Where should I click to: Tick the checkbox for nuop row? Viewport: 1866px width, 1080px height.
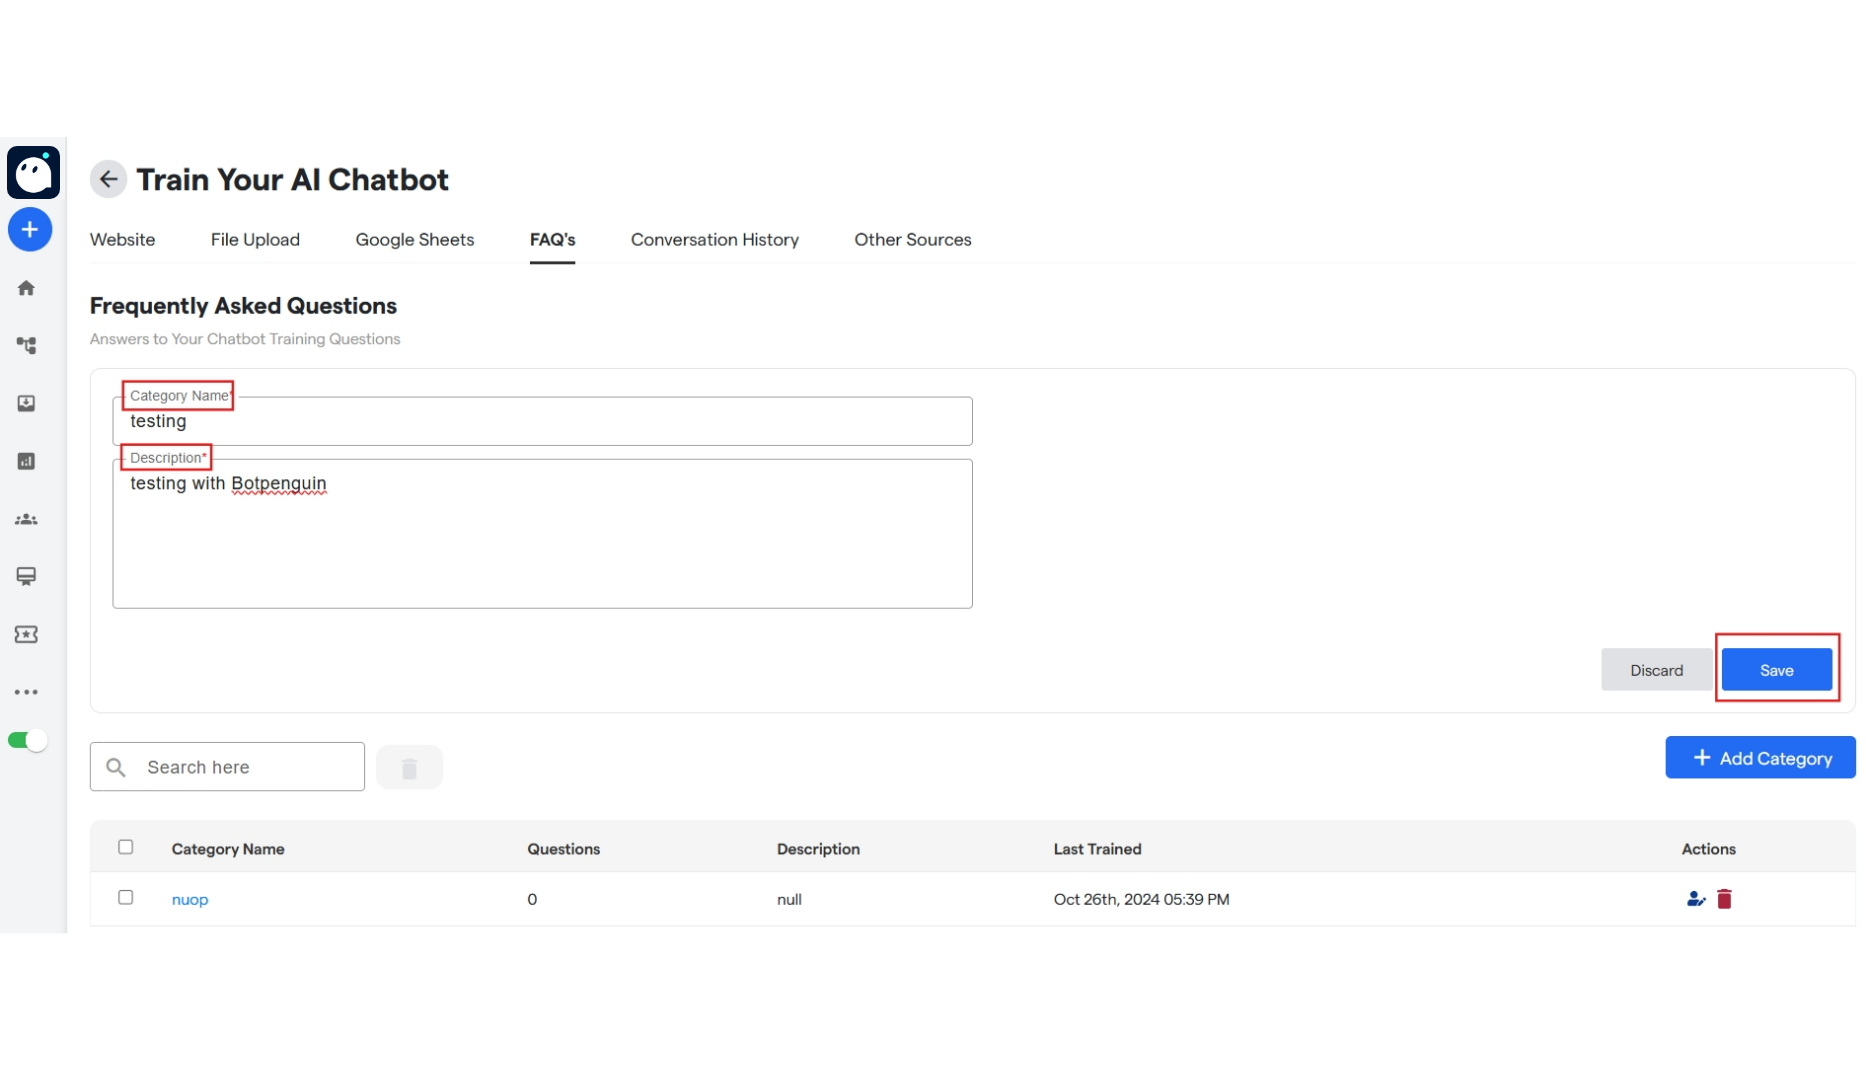tap(125, 897)
